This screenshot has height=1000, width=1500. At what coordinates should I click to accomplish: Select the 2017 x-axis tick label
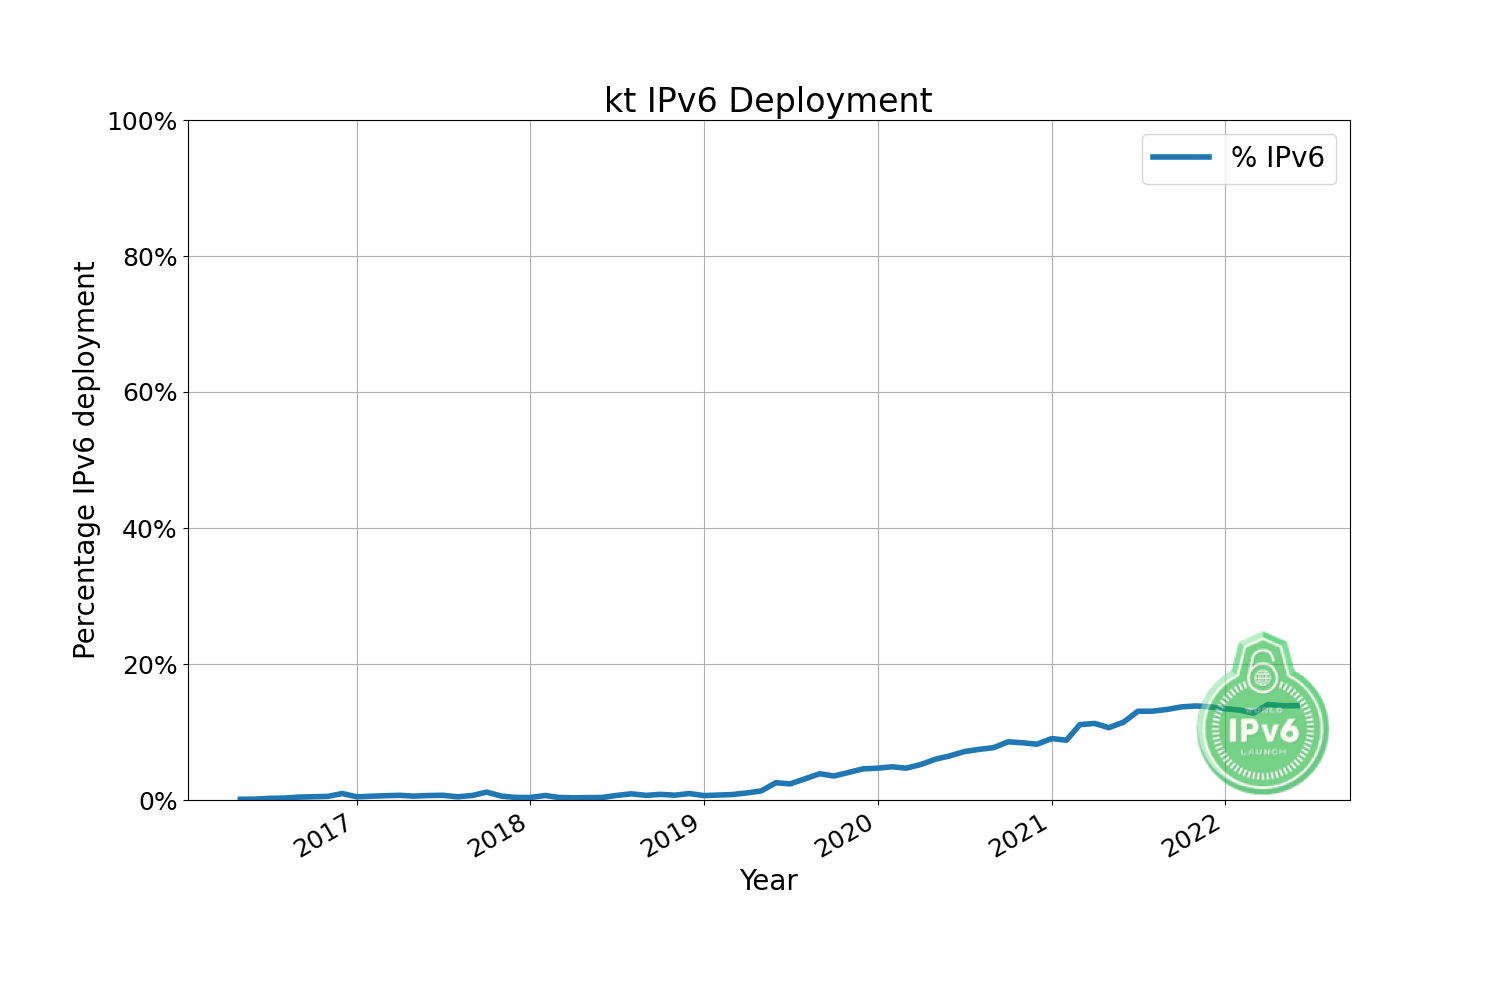coord(325,835)
